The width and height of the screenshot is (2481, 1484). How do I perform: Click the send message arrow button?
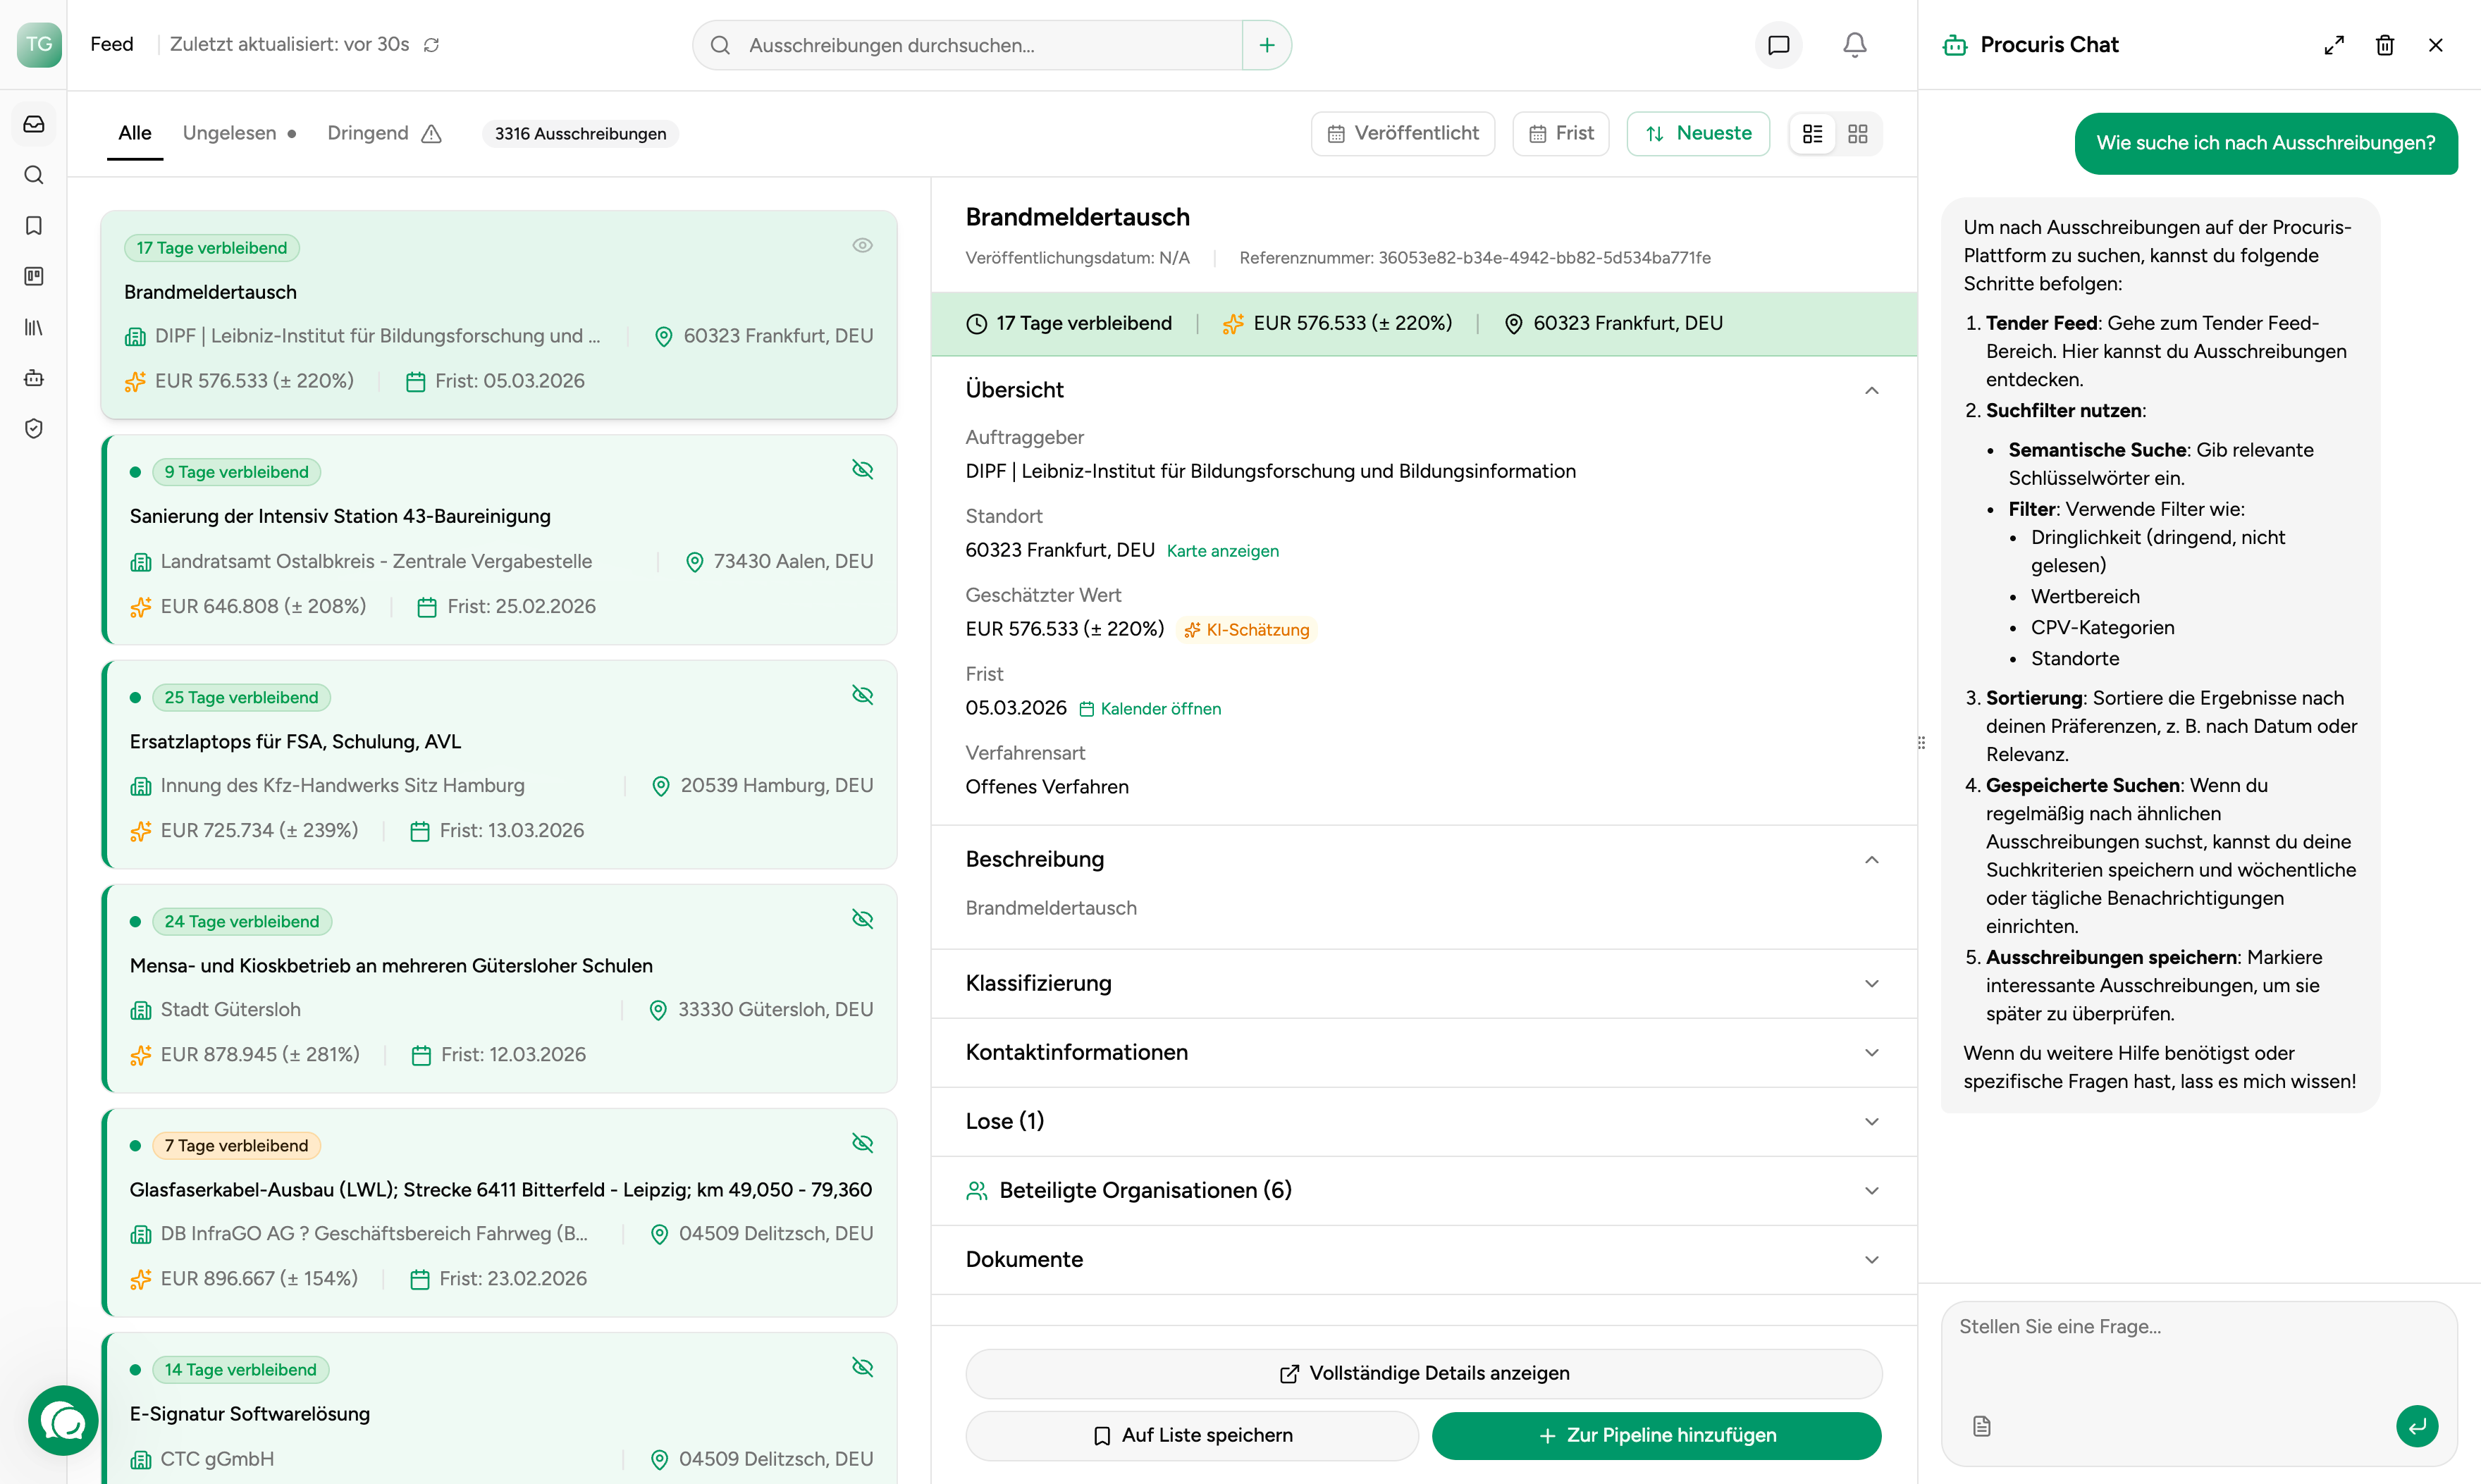2416,1425
